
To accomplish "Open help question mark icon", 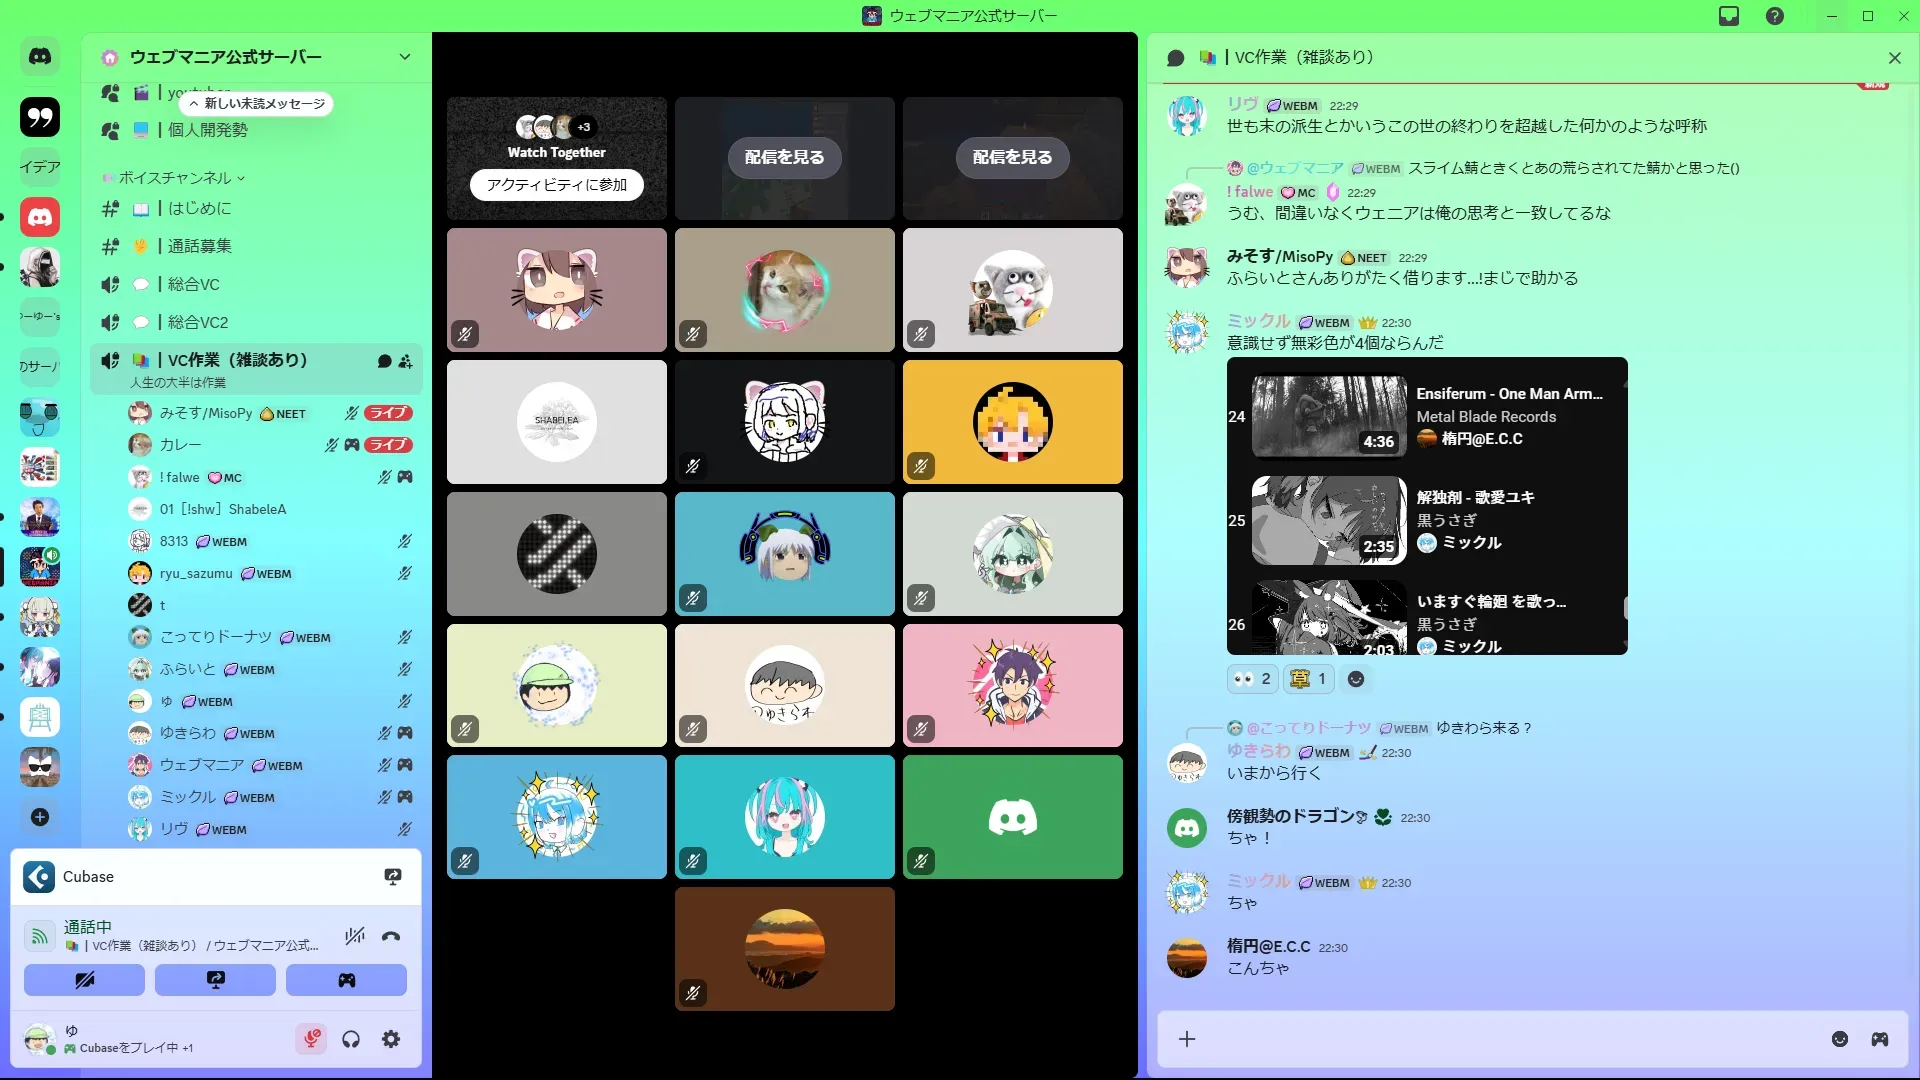I will (1775, 16).
